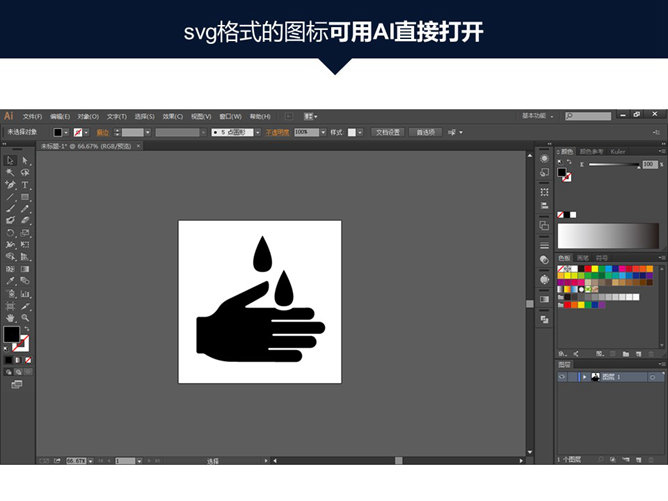This screenshot has height=501, width=668.
Task: Select the Selection arrow tool
Action: [10, 160]
